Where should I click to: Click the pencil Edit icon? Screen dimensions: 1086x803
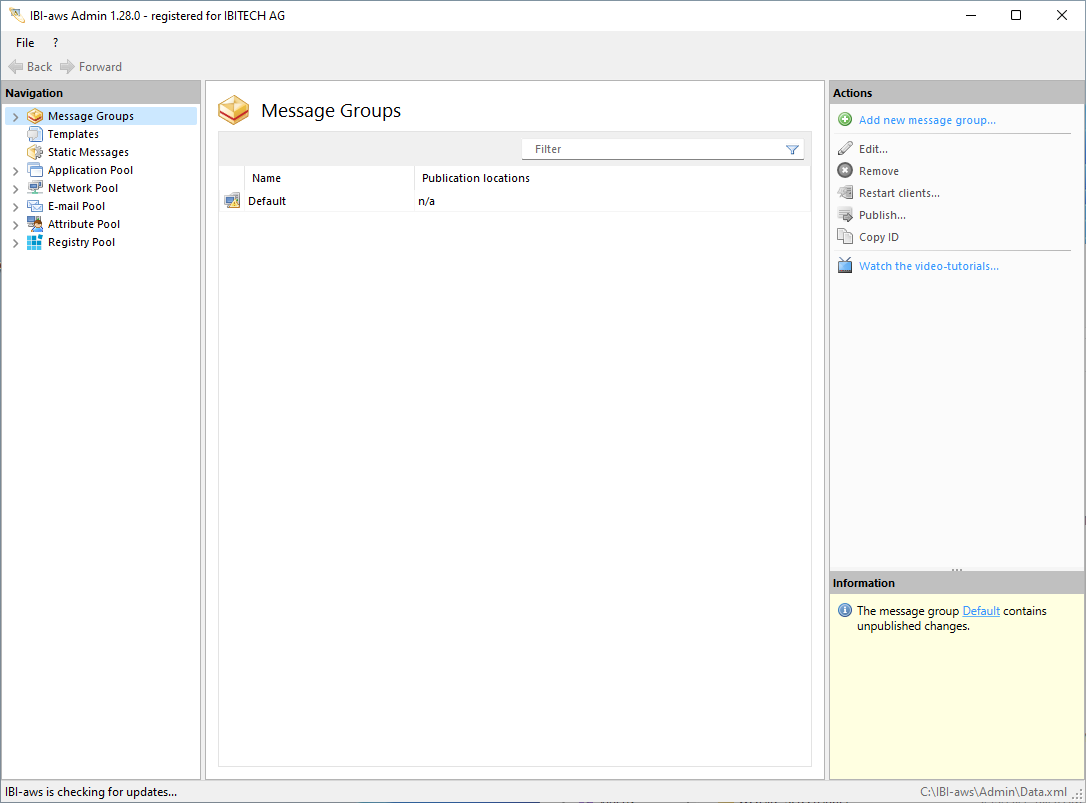pyautogui.click(x=845, y=149)
